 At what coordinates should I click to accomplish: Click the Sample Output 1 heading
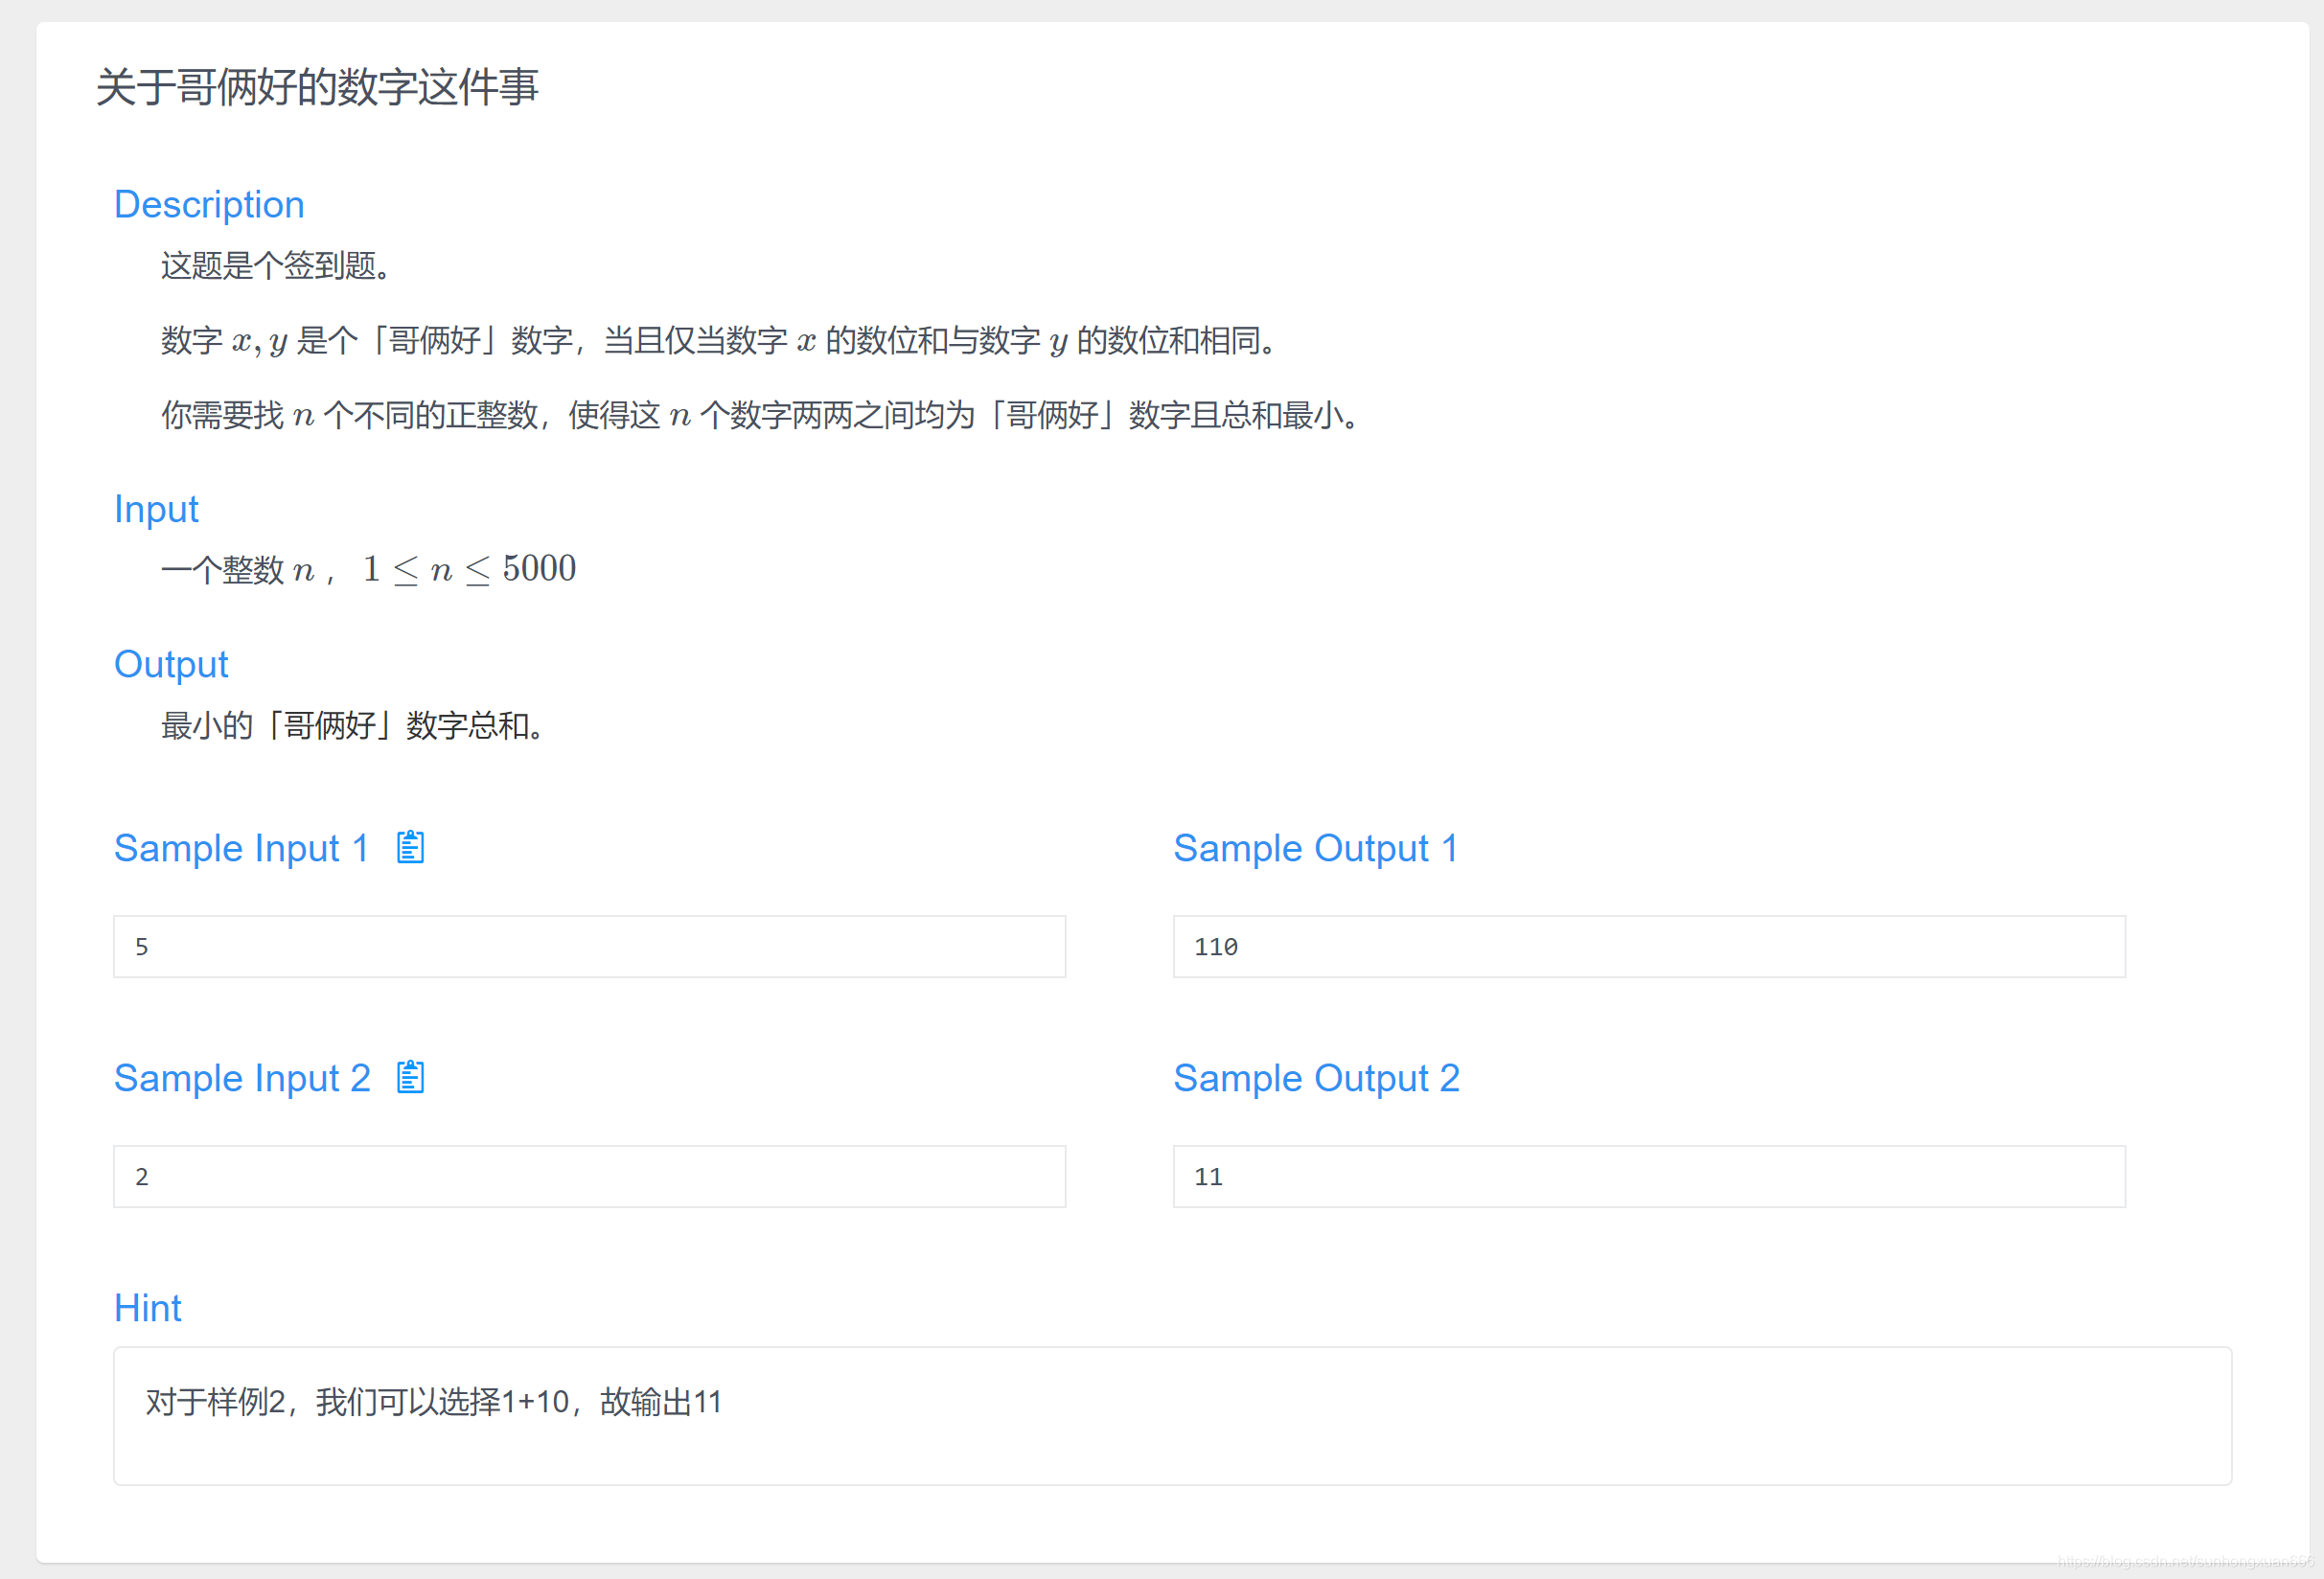coord(1316,848)
